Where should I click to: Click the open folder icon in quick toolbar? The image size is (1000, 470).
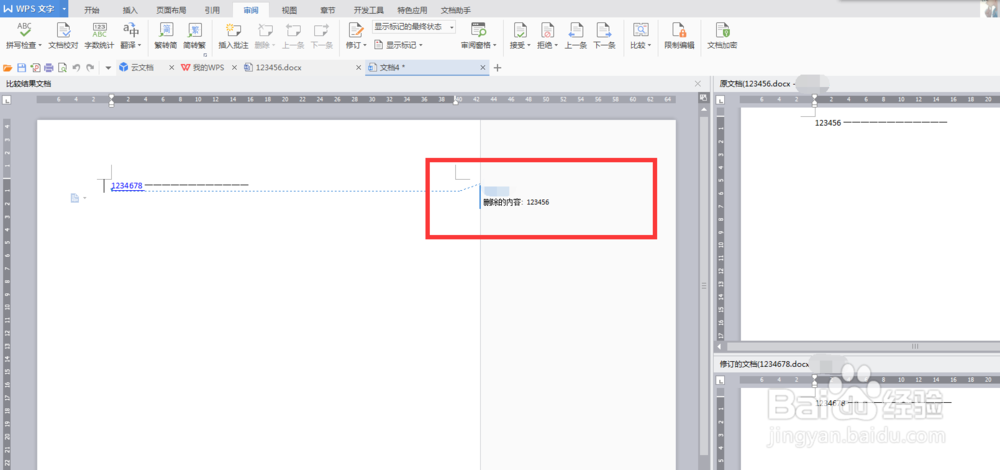click(8, 68)
